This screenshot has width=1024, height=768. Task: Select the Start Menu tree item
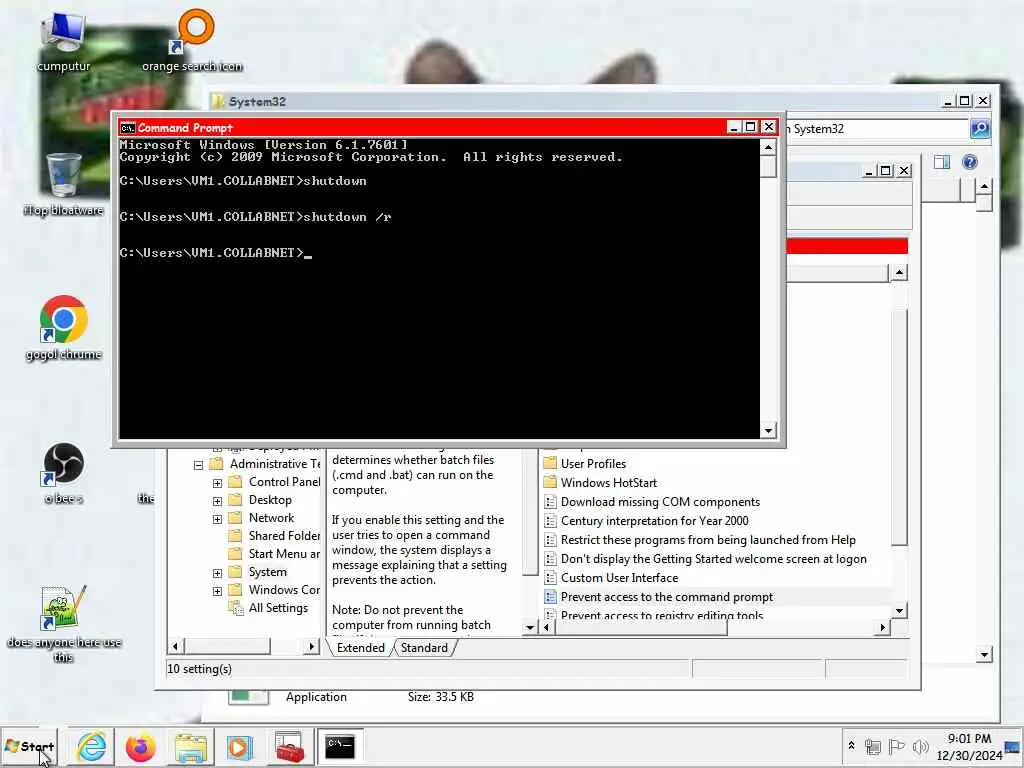274,554
